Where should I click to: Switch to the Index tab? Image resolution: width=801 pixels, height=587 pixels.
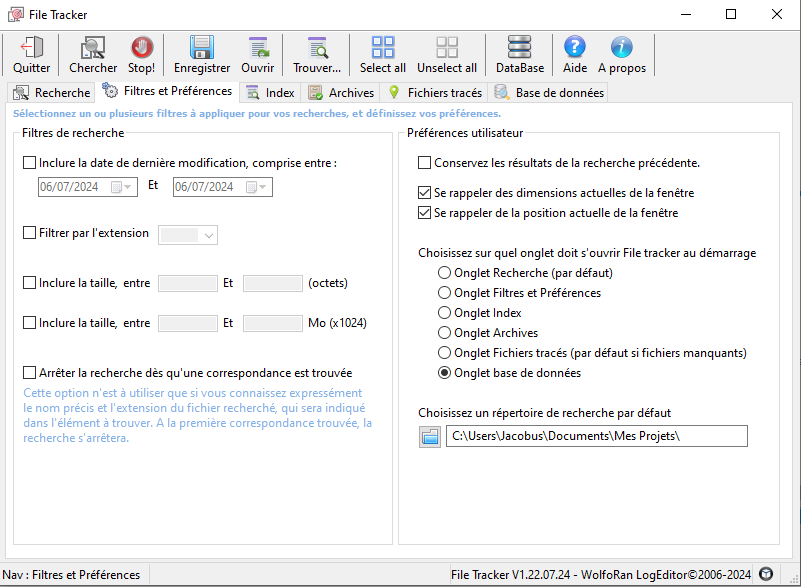tap(270, 93)
